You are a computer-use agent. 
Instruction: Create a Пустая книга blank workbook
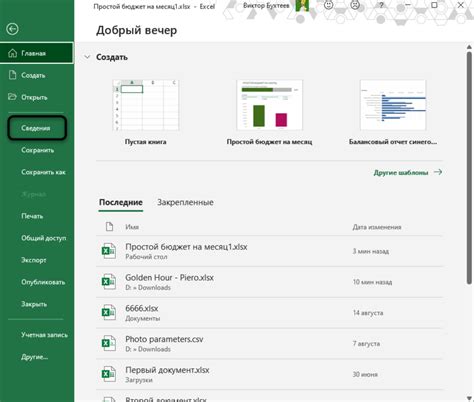pyautogui.click(x=146, y=112)
